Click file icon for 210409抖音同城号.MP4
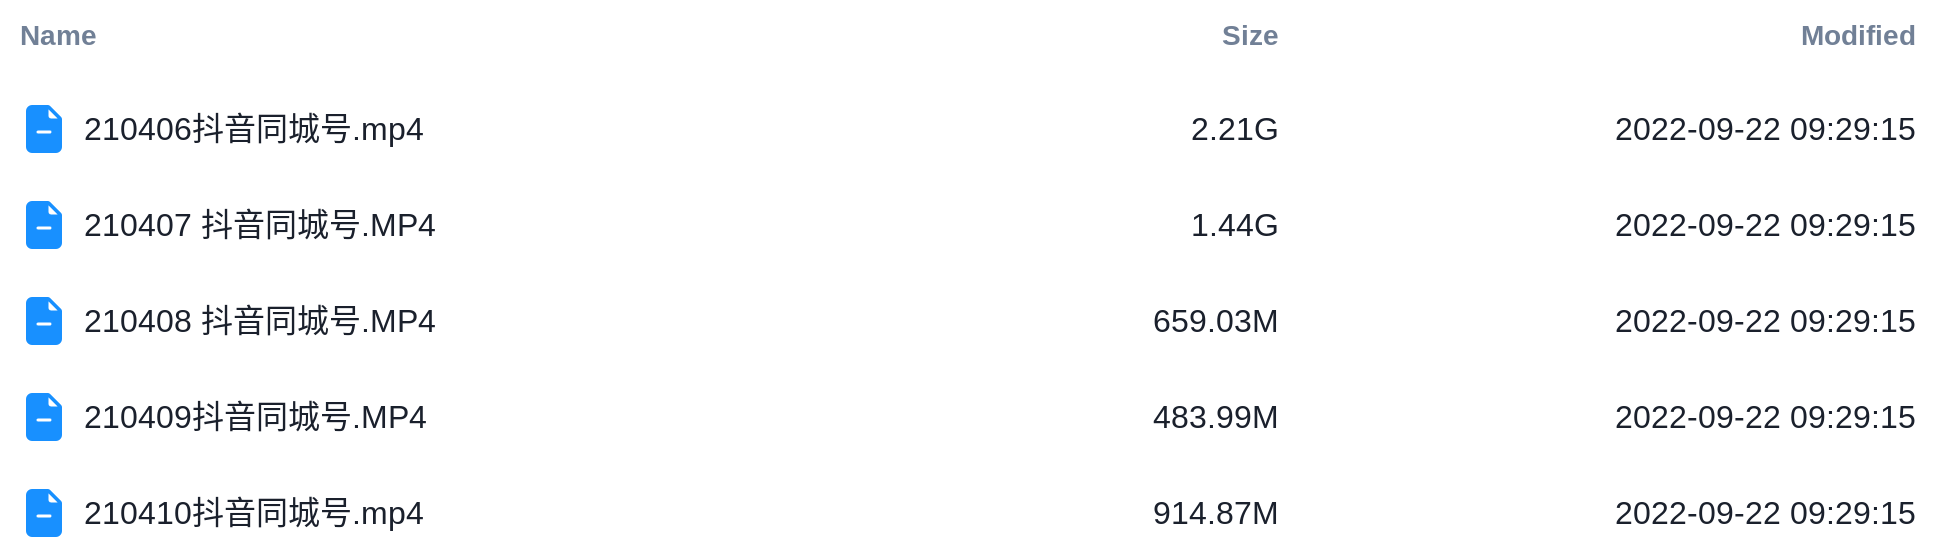 point(44,417)
